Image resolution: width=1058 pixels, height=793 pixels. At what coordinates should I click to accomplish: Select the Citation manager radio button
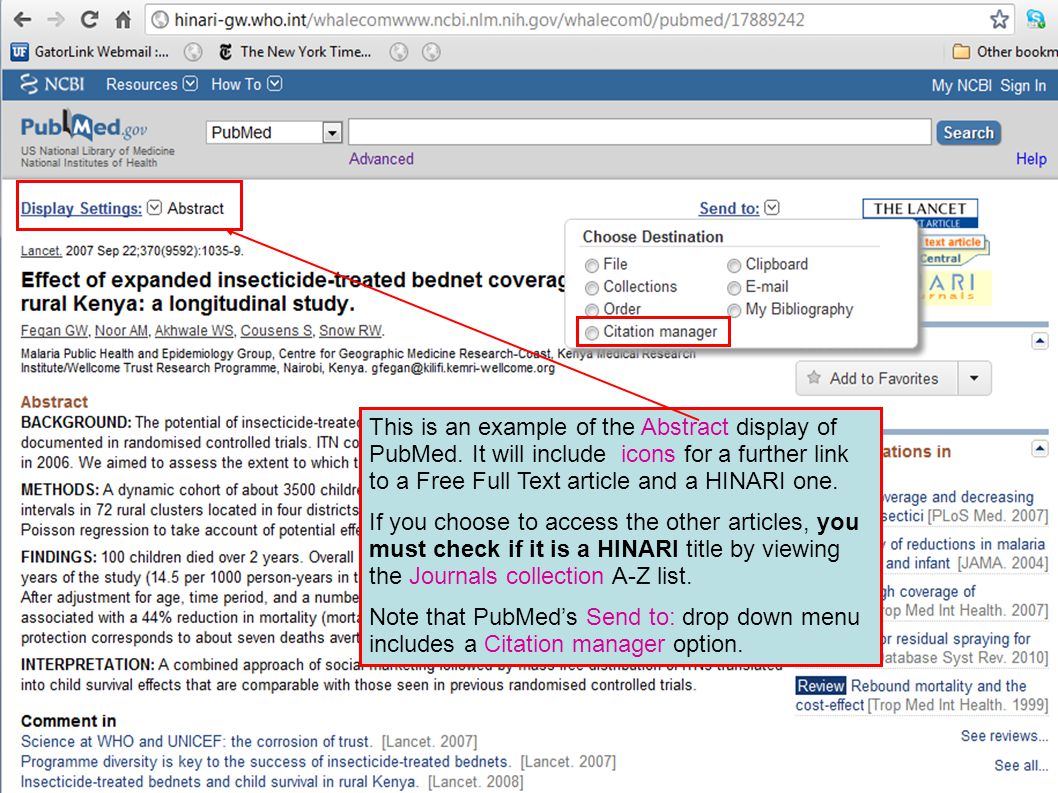[592, 333]
